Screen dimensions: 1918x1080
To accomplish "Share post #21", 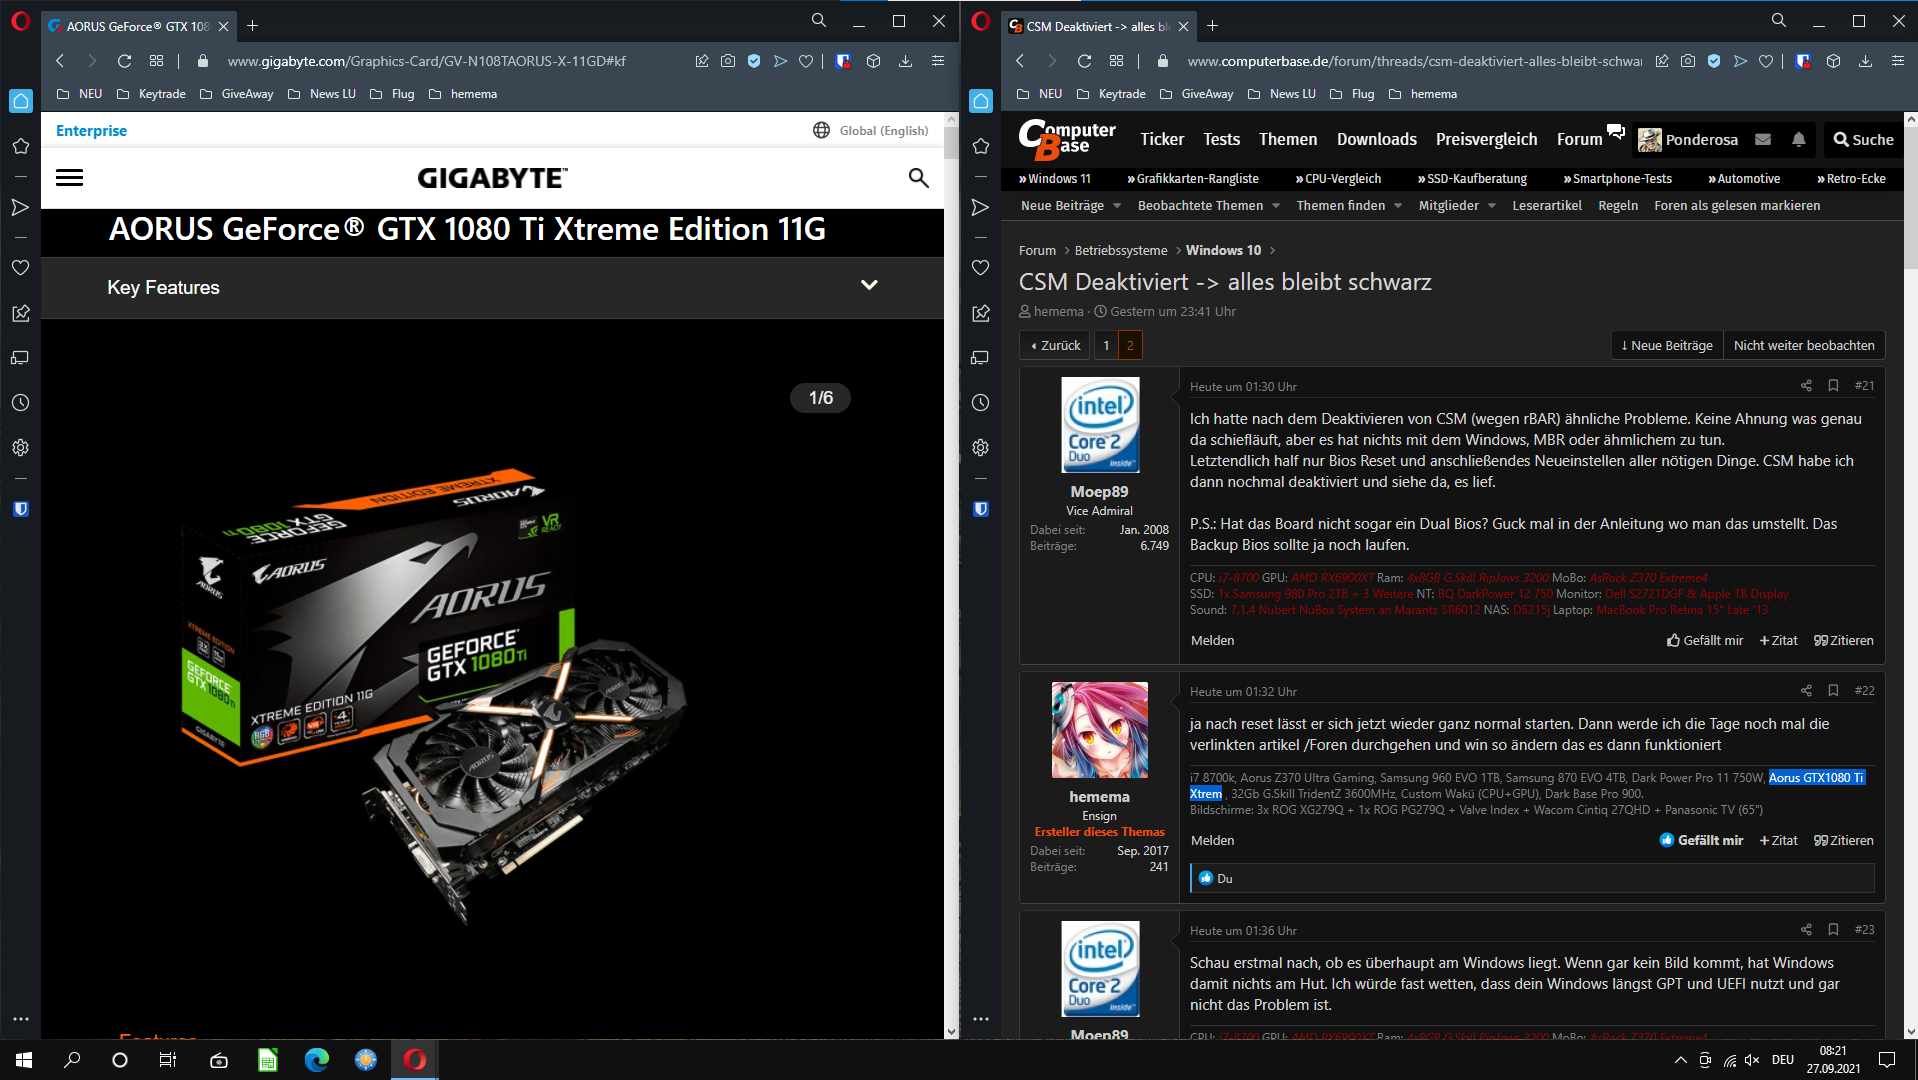I will 1806,386.
